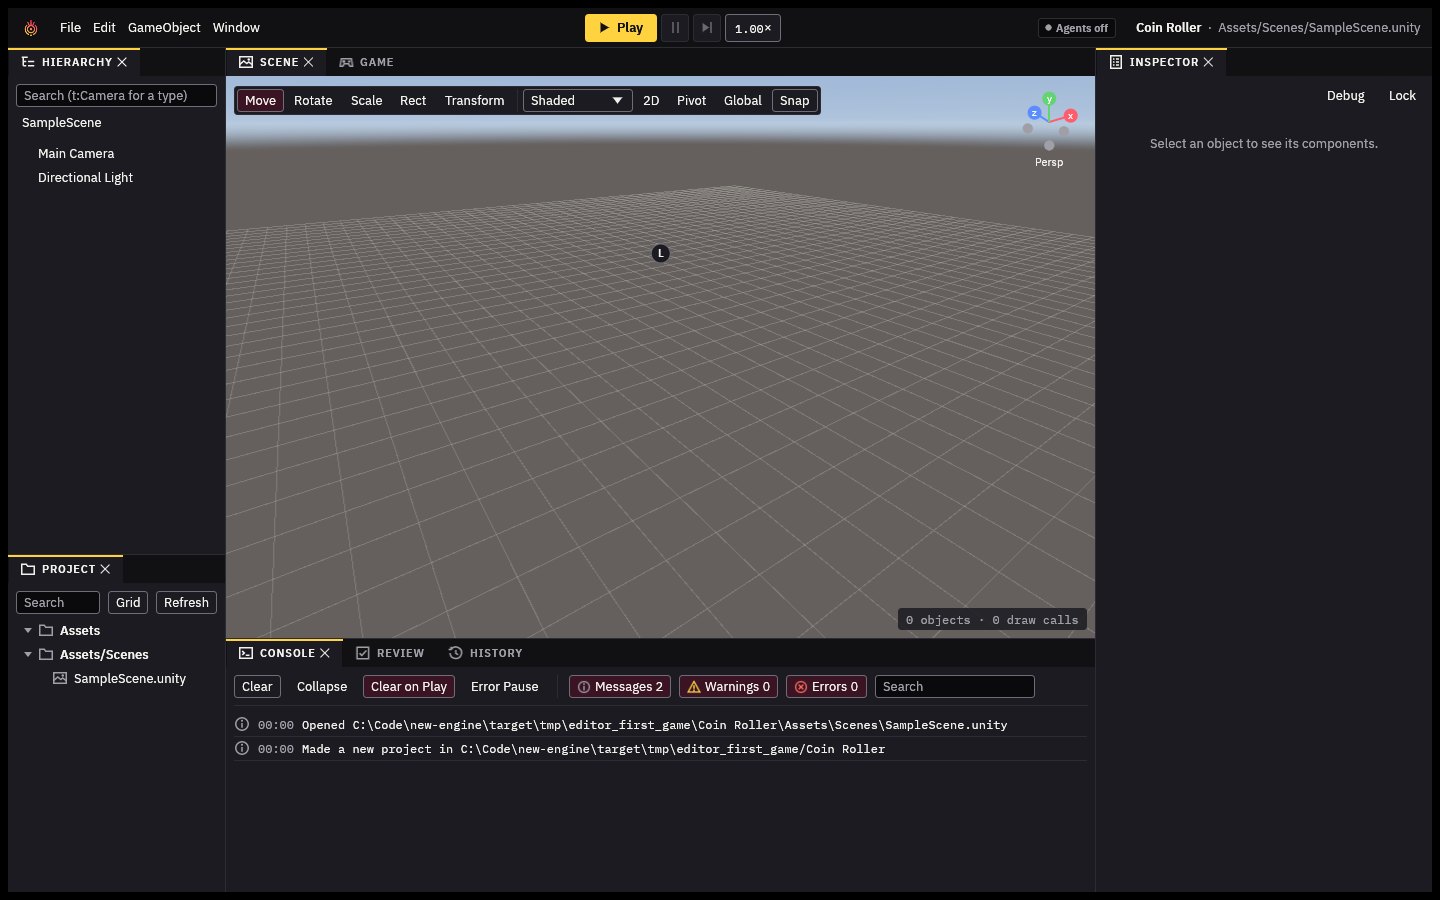This screenshot has width=1440, height=900.
Task: Close the Console tab
Action: pyautogui.click(x=325, y=653)
